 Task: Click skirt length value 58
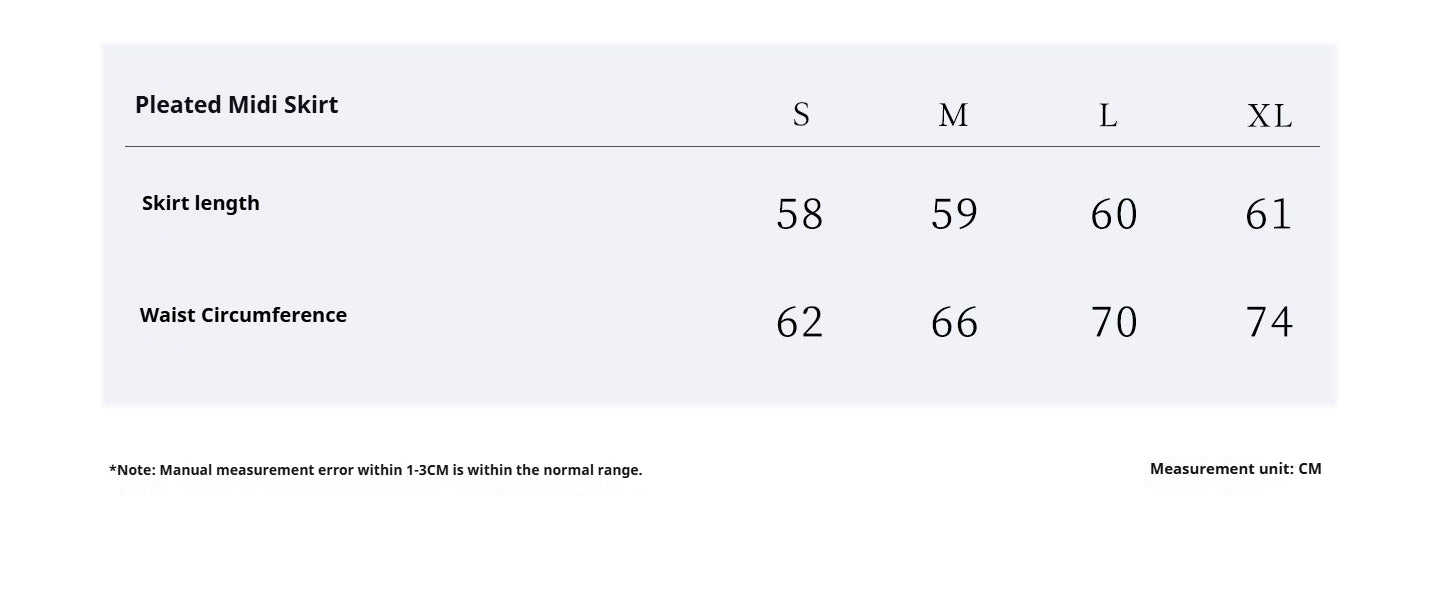pyautogui.click(x=800, y=214)
